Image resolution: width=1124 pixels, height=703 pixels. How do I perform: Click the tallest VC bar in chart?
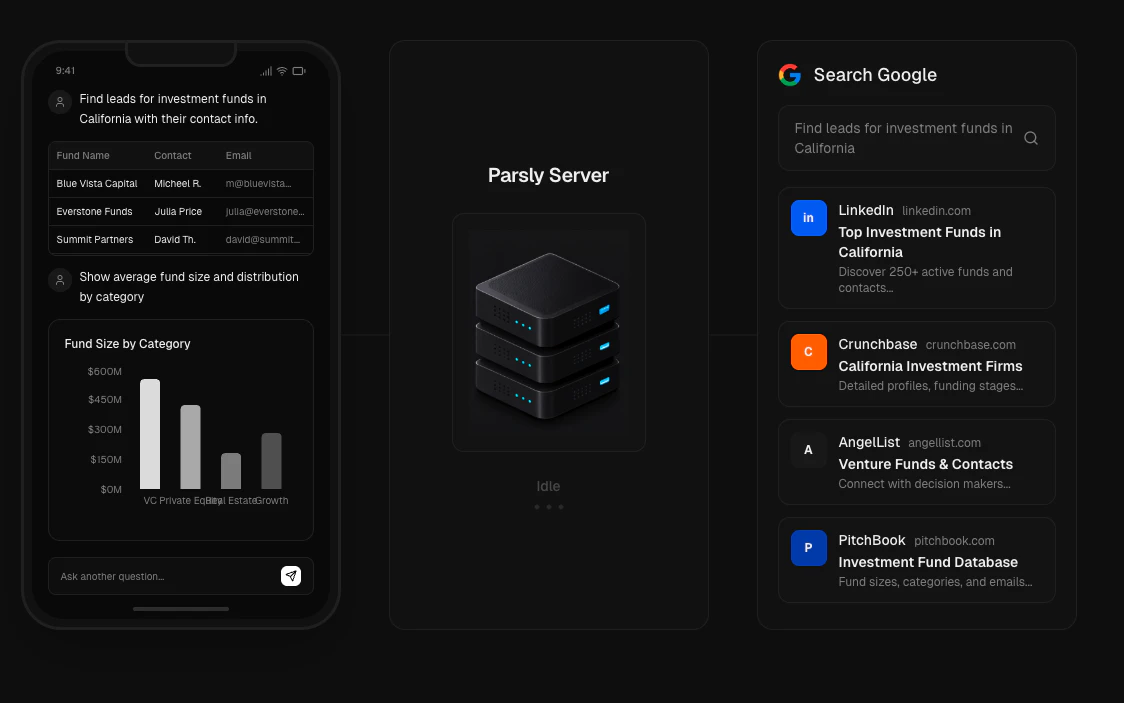click(x=150, y=434)
